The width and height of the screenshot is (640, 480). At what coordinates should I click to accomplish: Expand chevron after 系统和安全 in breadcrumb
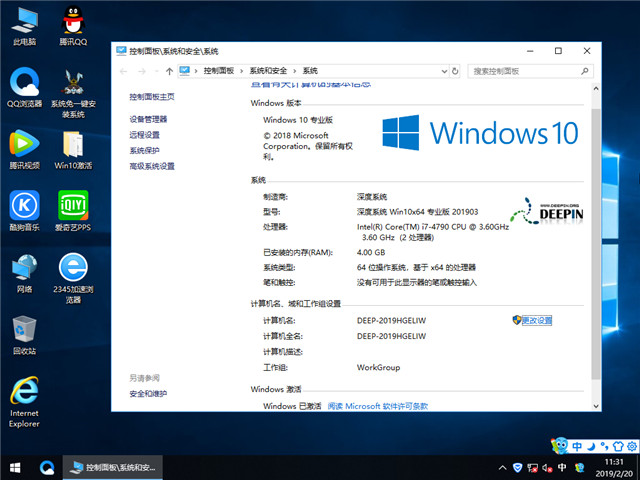[x=294, y=71]
